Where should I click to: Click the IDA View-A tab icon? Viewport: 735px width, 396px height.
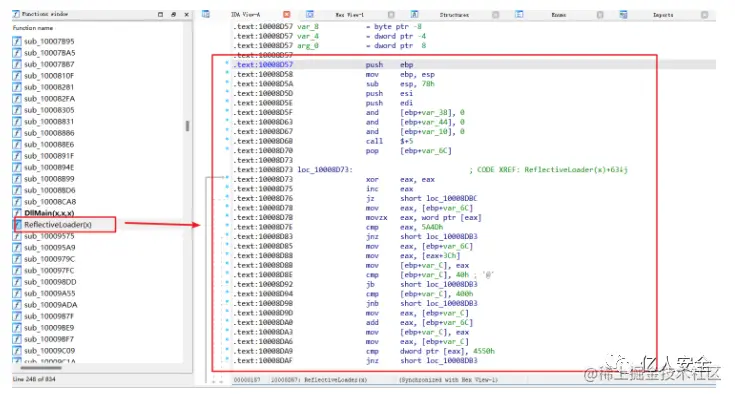(x=206, y=15)
